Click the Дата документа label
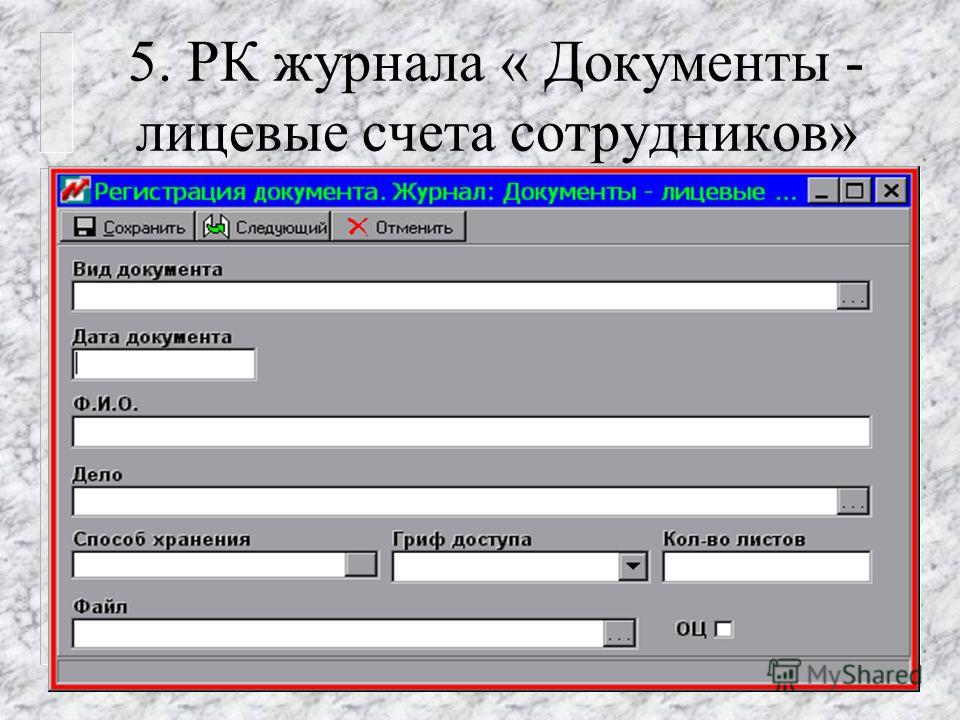This screenshot has height=720, width=960. pyautogui.click(x=152, y=337)
